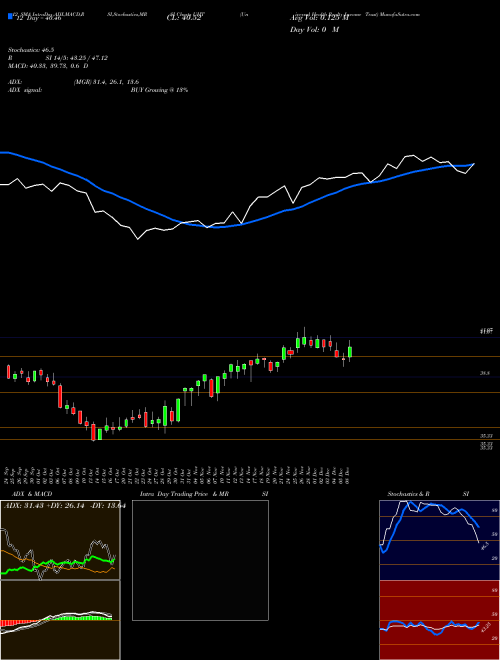
Task: Click the blue 12-day SMA legend square
Action: point(10,17)
